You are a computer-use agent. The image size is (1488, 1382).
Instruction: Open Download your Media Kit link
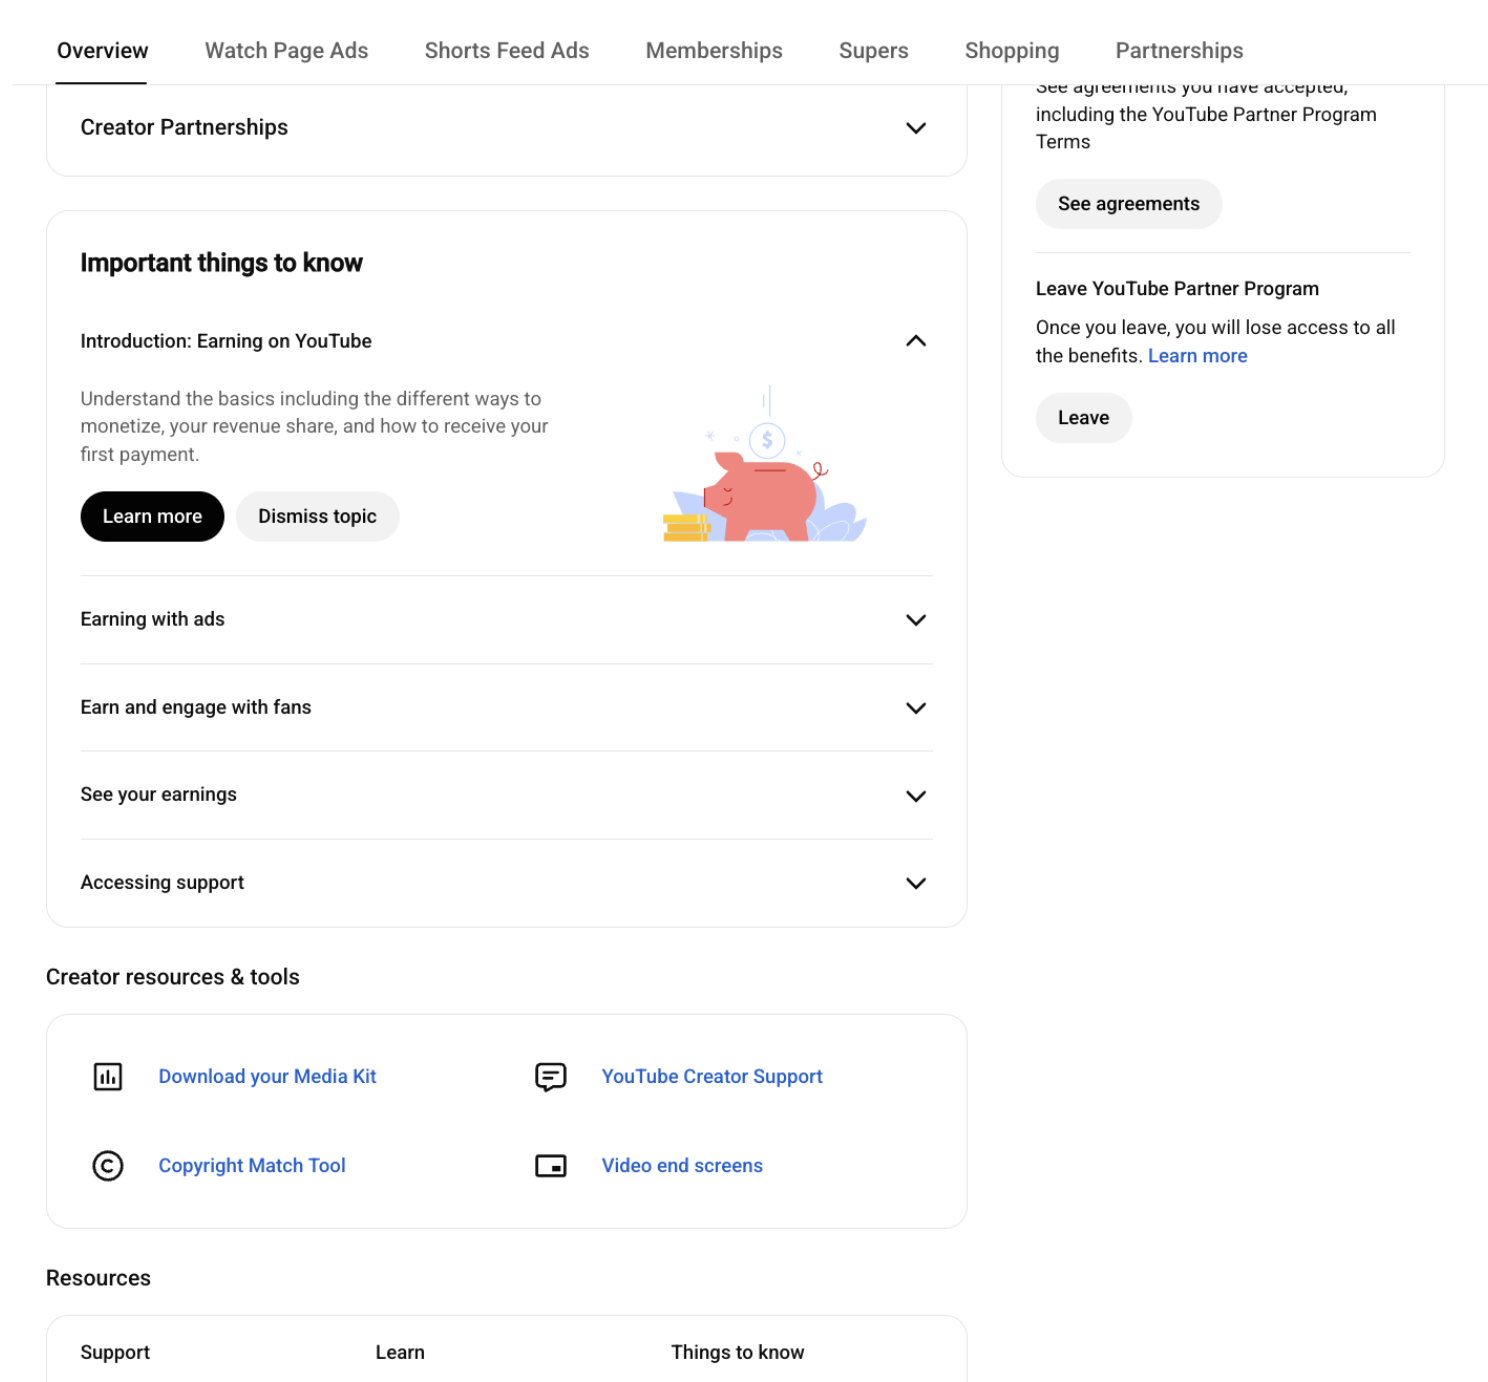click(267, 1076)
